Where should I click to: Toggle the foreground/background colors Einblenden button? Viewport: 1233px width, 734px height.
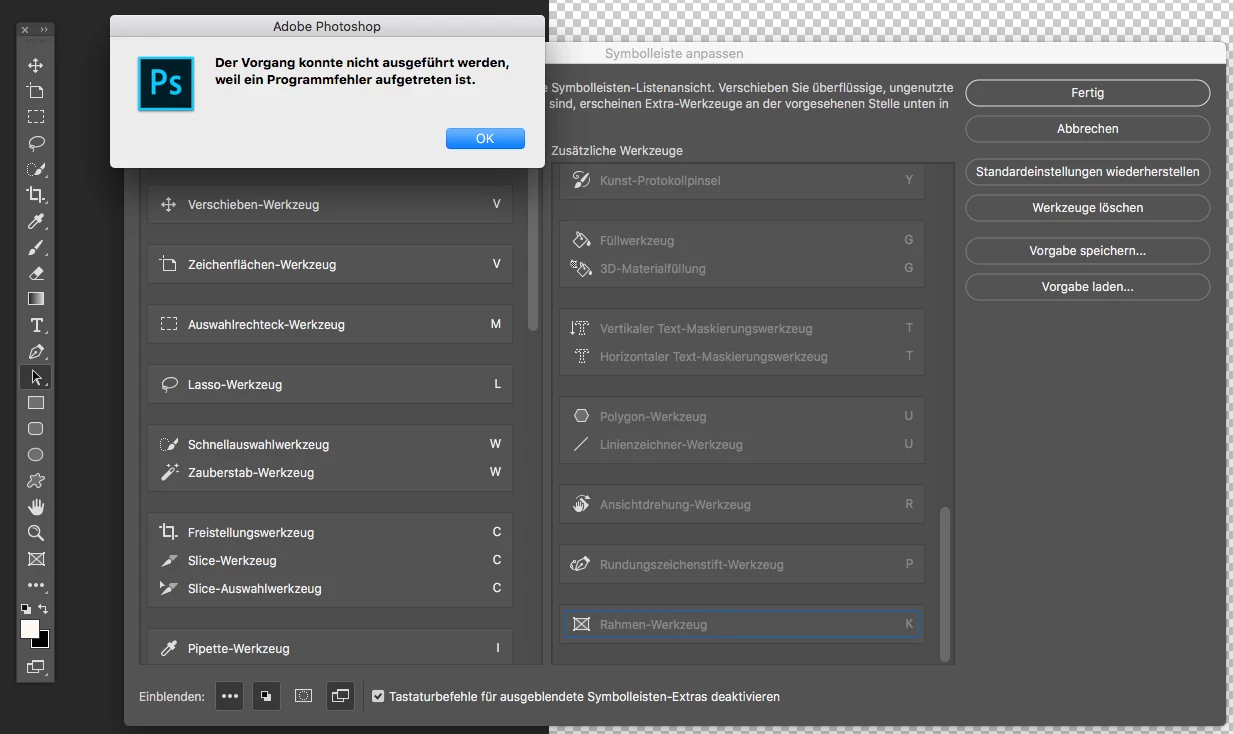click(266, 696)
